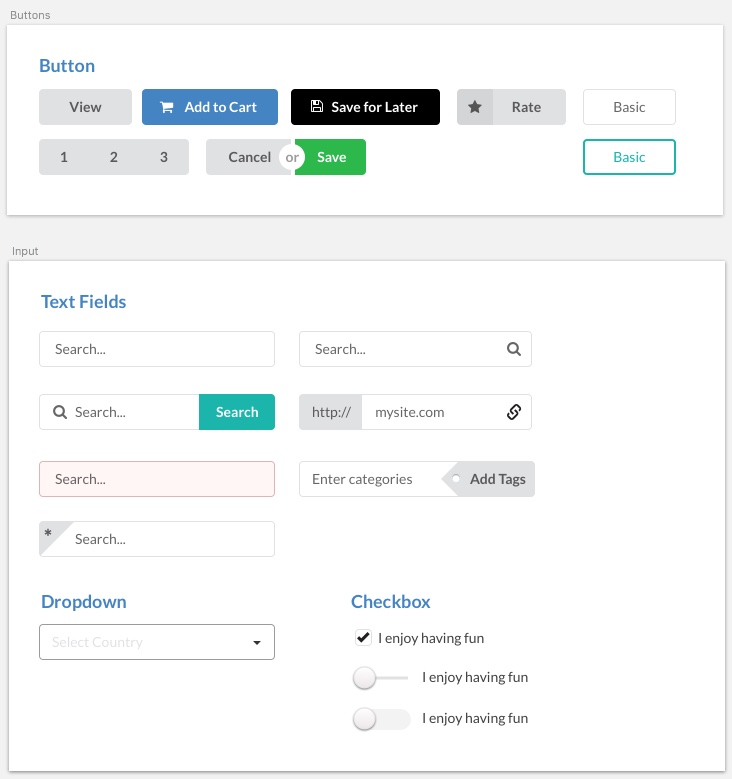
Task: Click the chain link icon in mysite.com field
Action: (x=514, y=412)
